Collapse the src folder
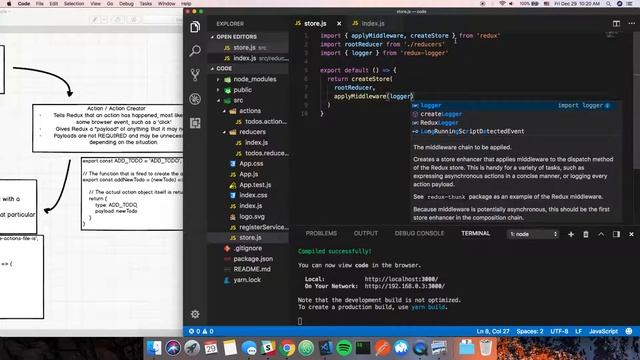The width and height of the screenshot is (640, 360). click(x=218, y=100)
